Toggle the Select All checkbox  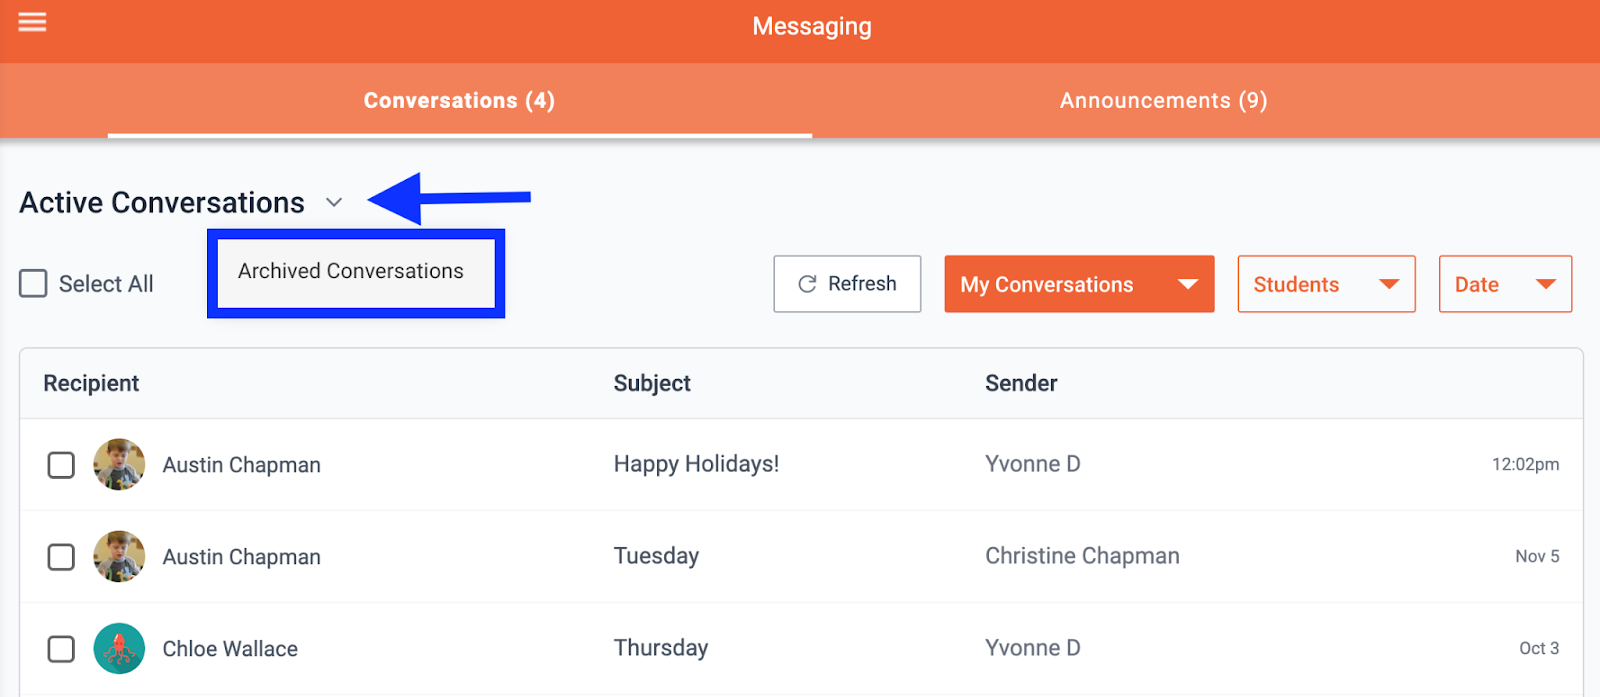point(34,284)
